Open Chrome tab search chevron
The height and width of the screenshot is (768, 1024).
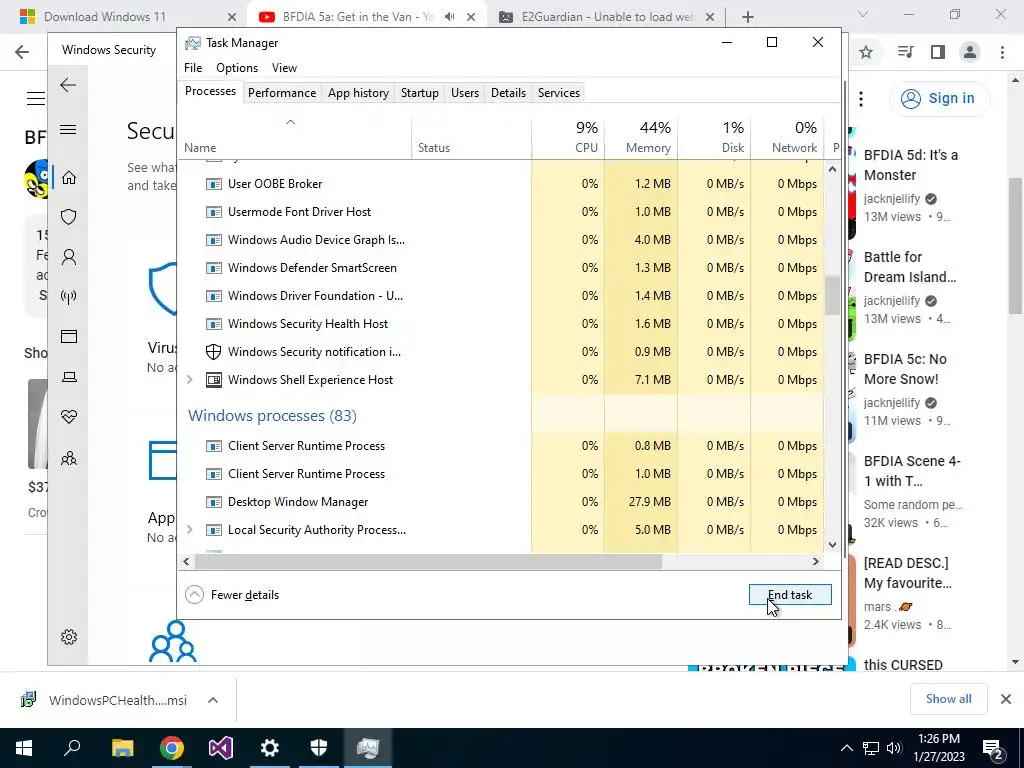[x=863, y=14]
